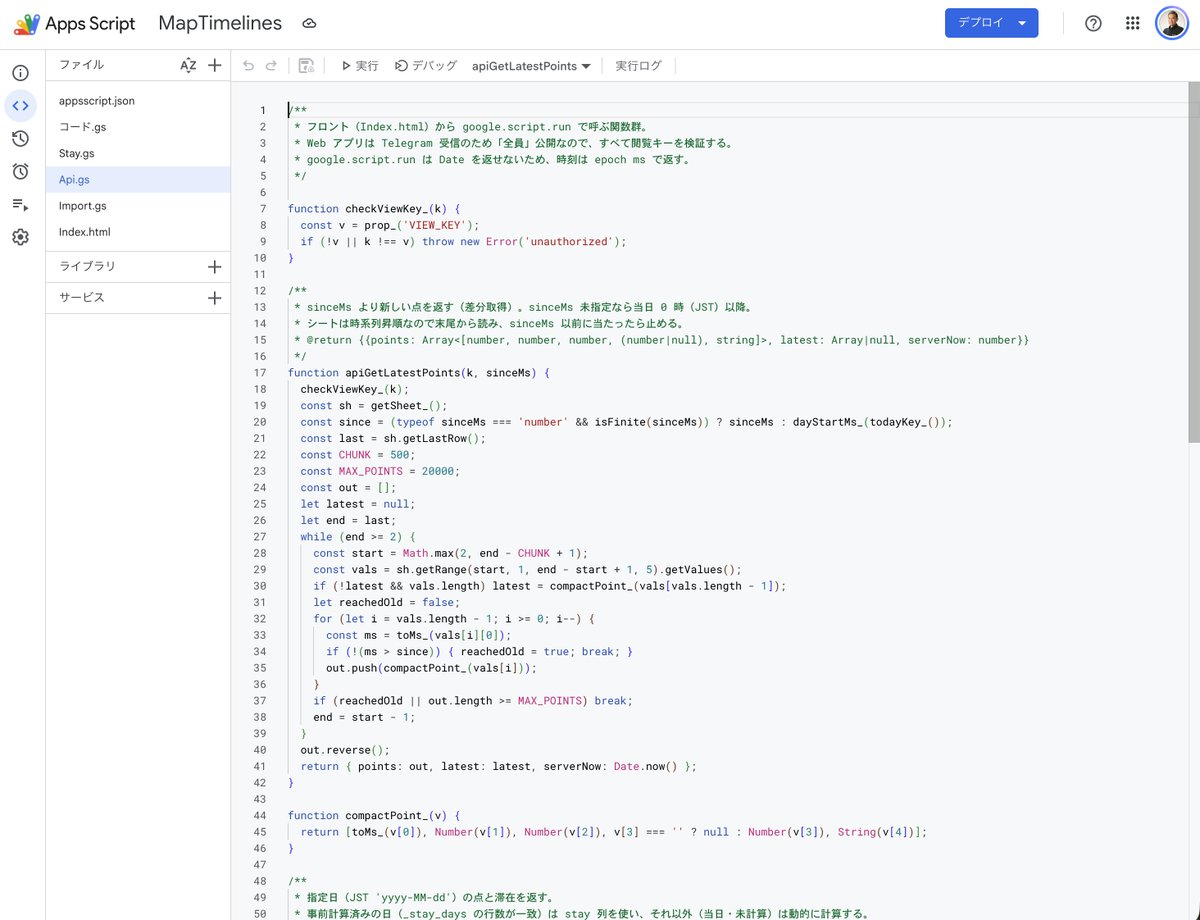This screenshot has width=1200, height=920.
Task: Click 'end = start - 1;' line
Action: [363, 717]
